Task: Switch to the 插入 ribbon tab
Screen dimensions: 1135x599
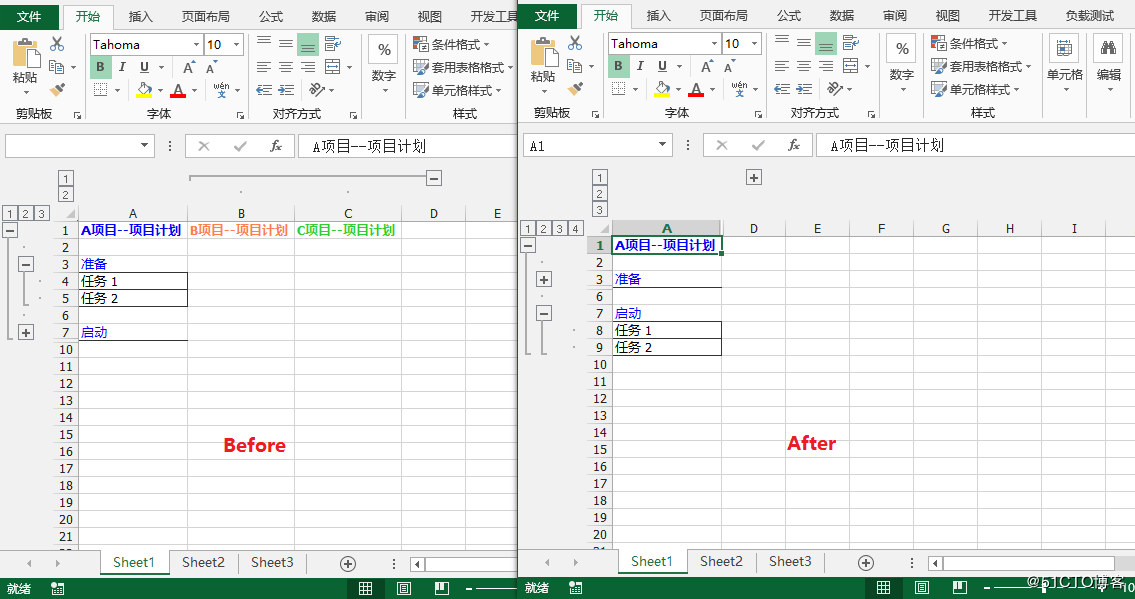Action: point(139,16)
